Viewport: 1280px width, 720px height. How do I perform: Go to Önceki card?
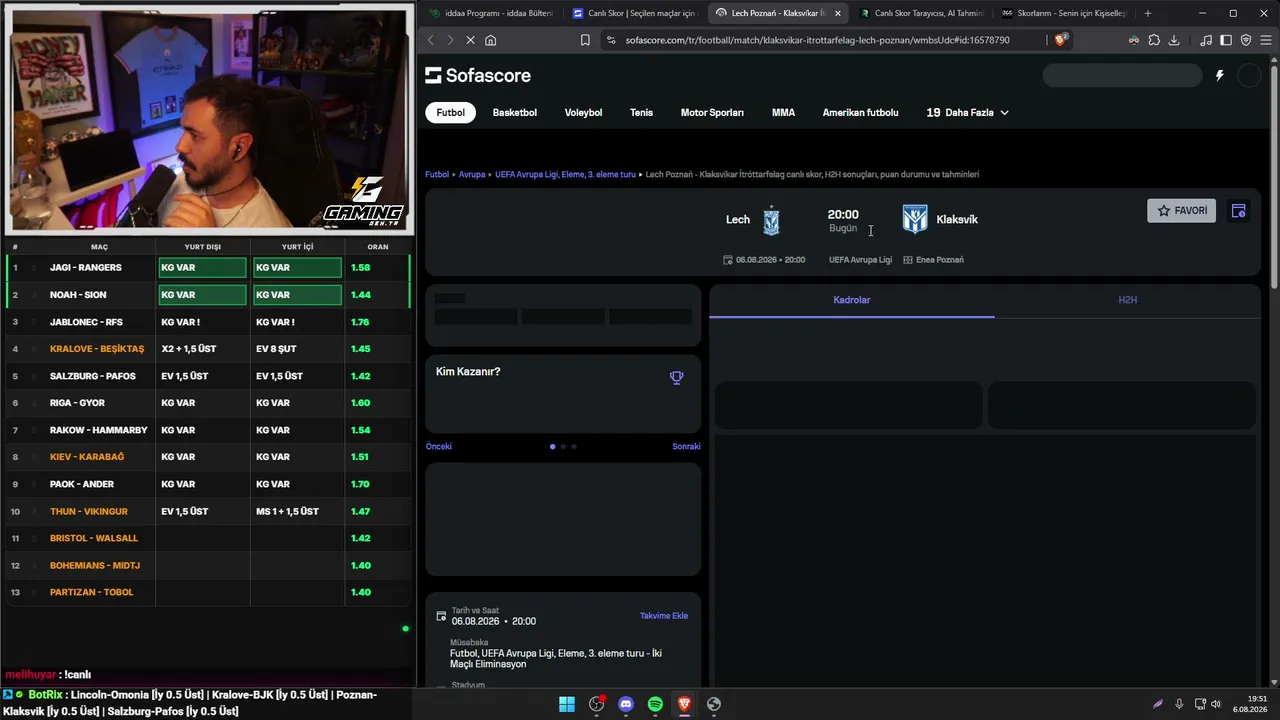click(x=439, y=447)
